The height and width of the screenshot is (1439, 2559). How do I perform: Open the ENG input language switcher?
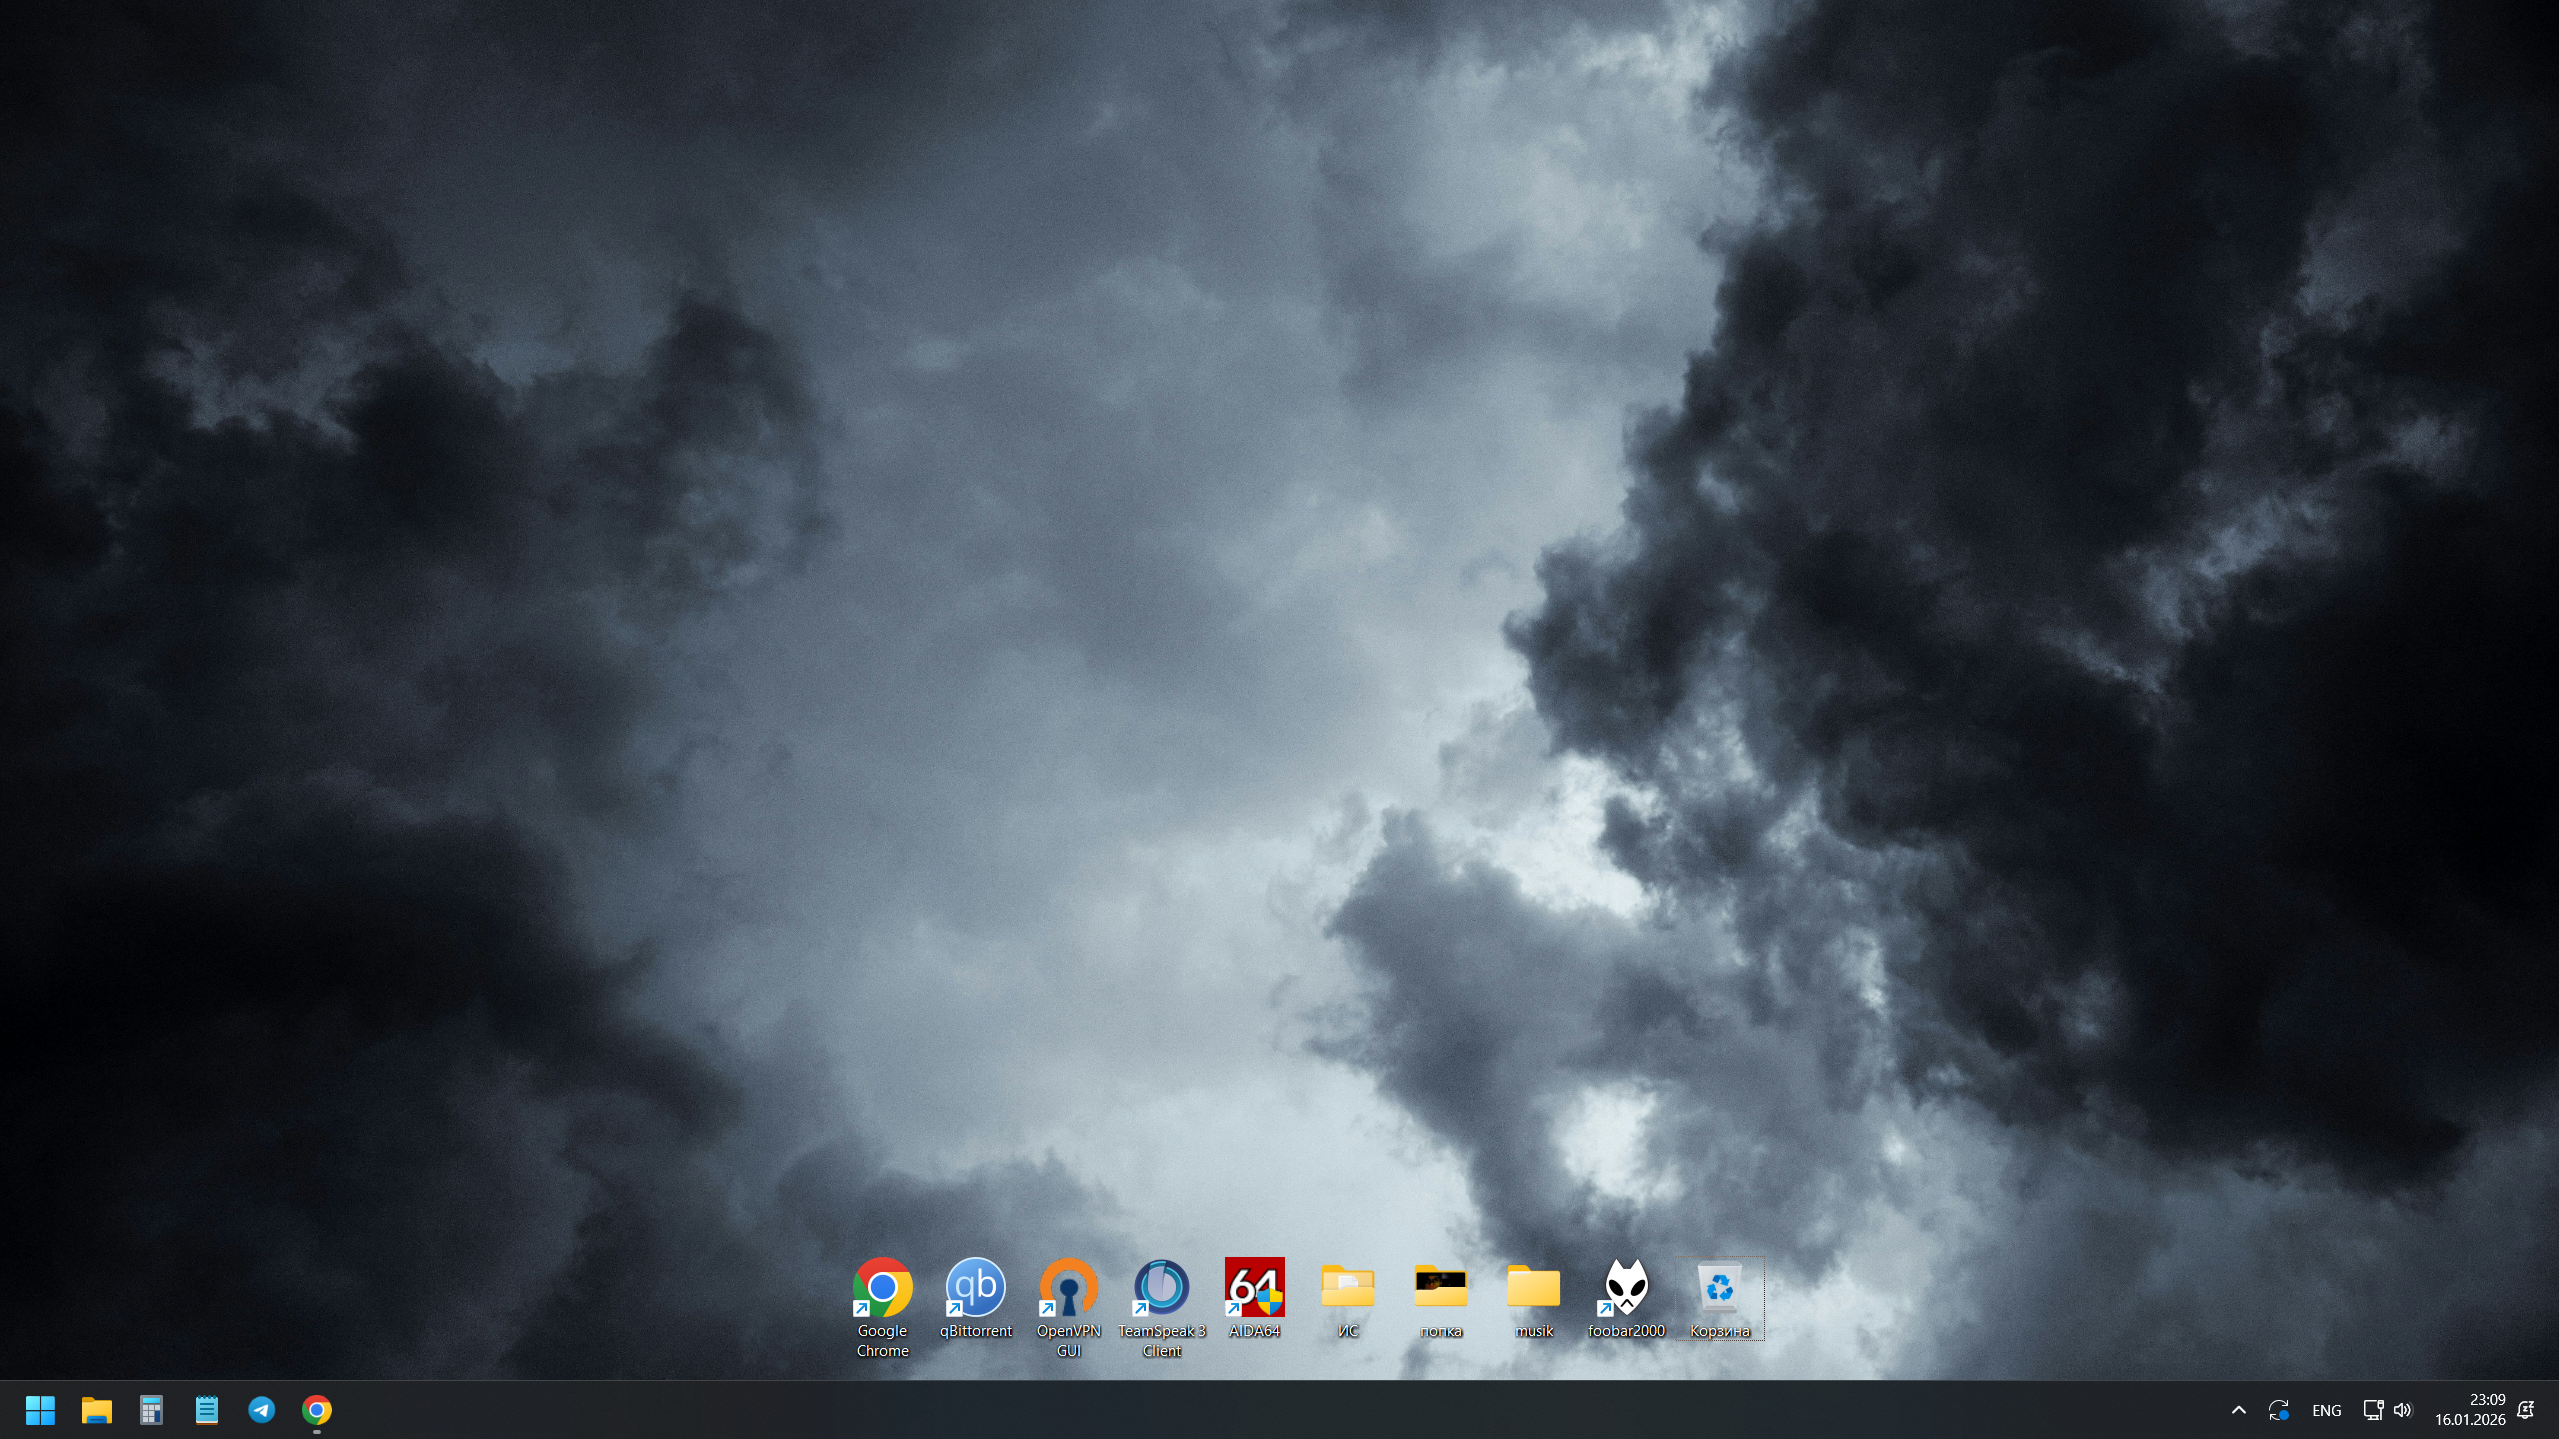pyautogui.click(x=2326, y=1410)
